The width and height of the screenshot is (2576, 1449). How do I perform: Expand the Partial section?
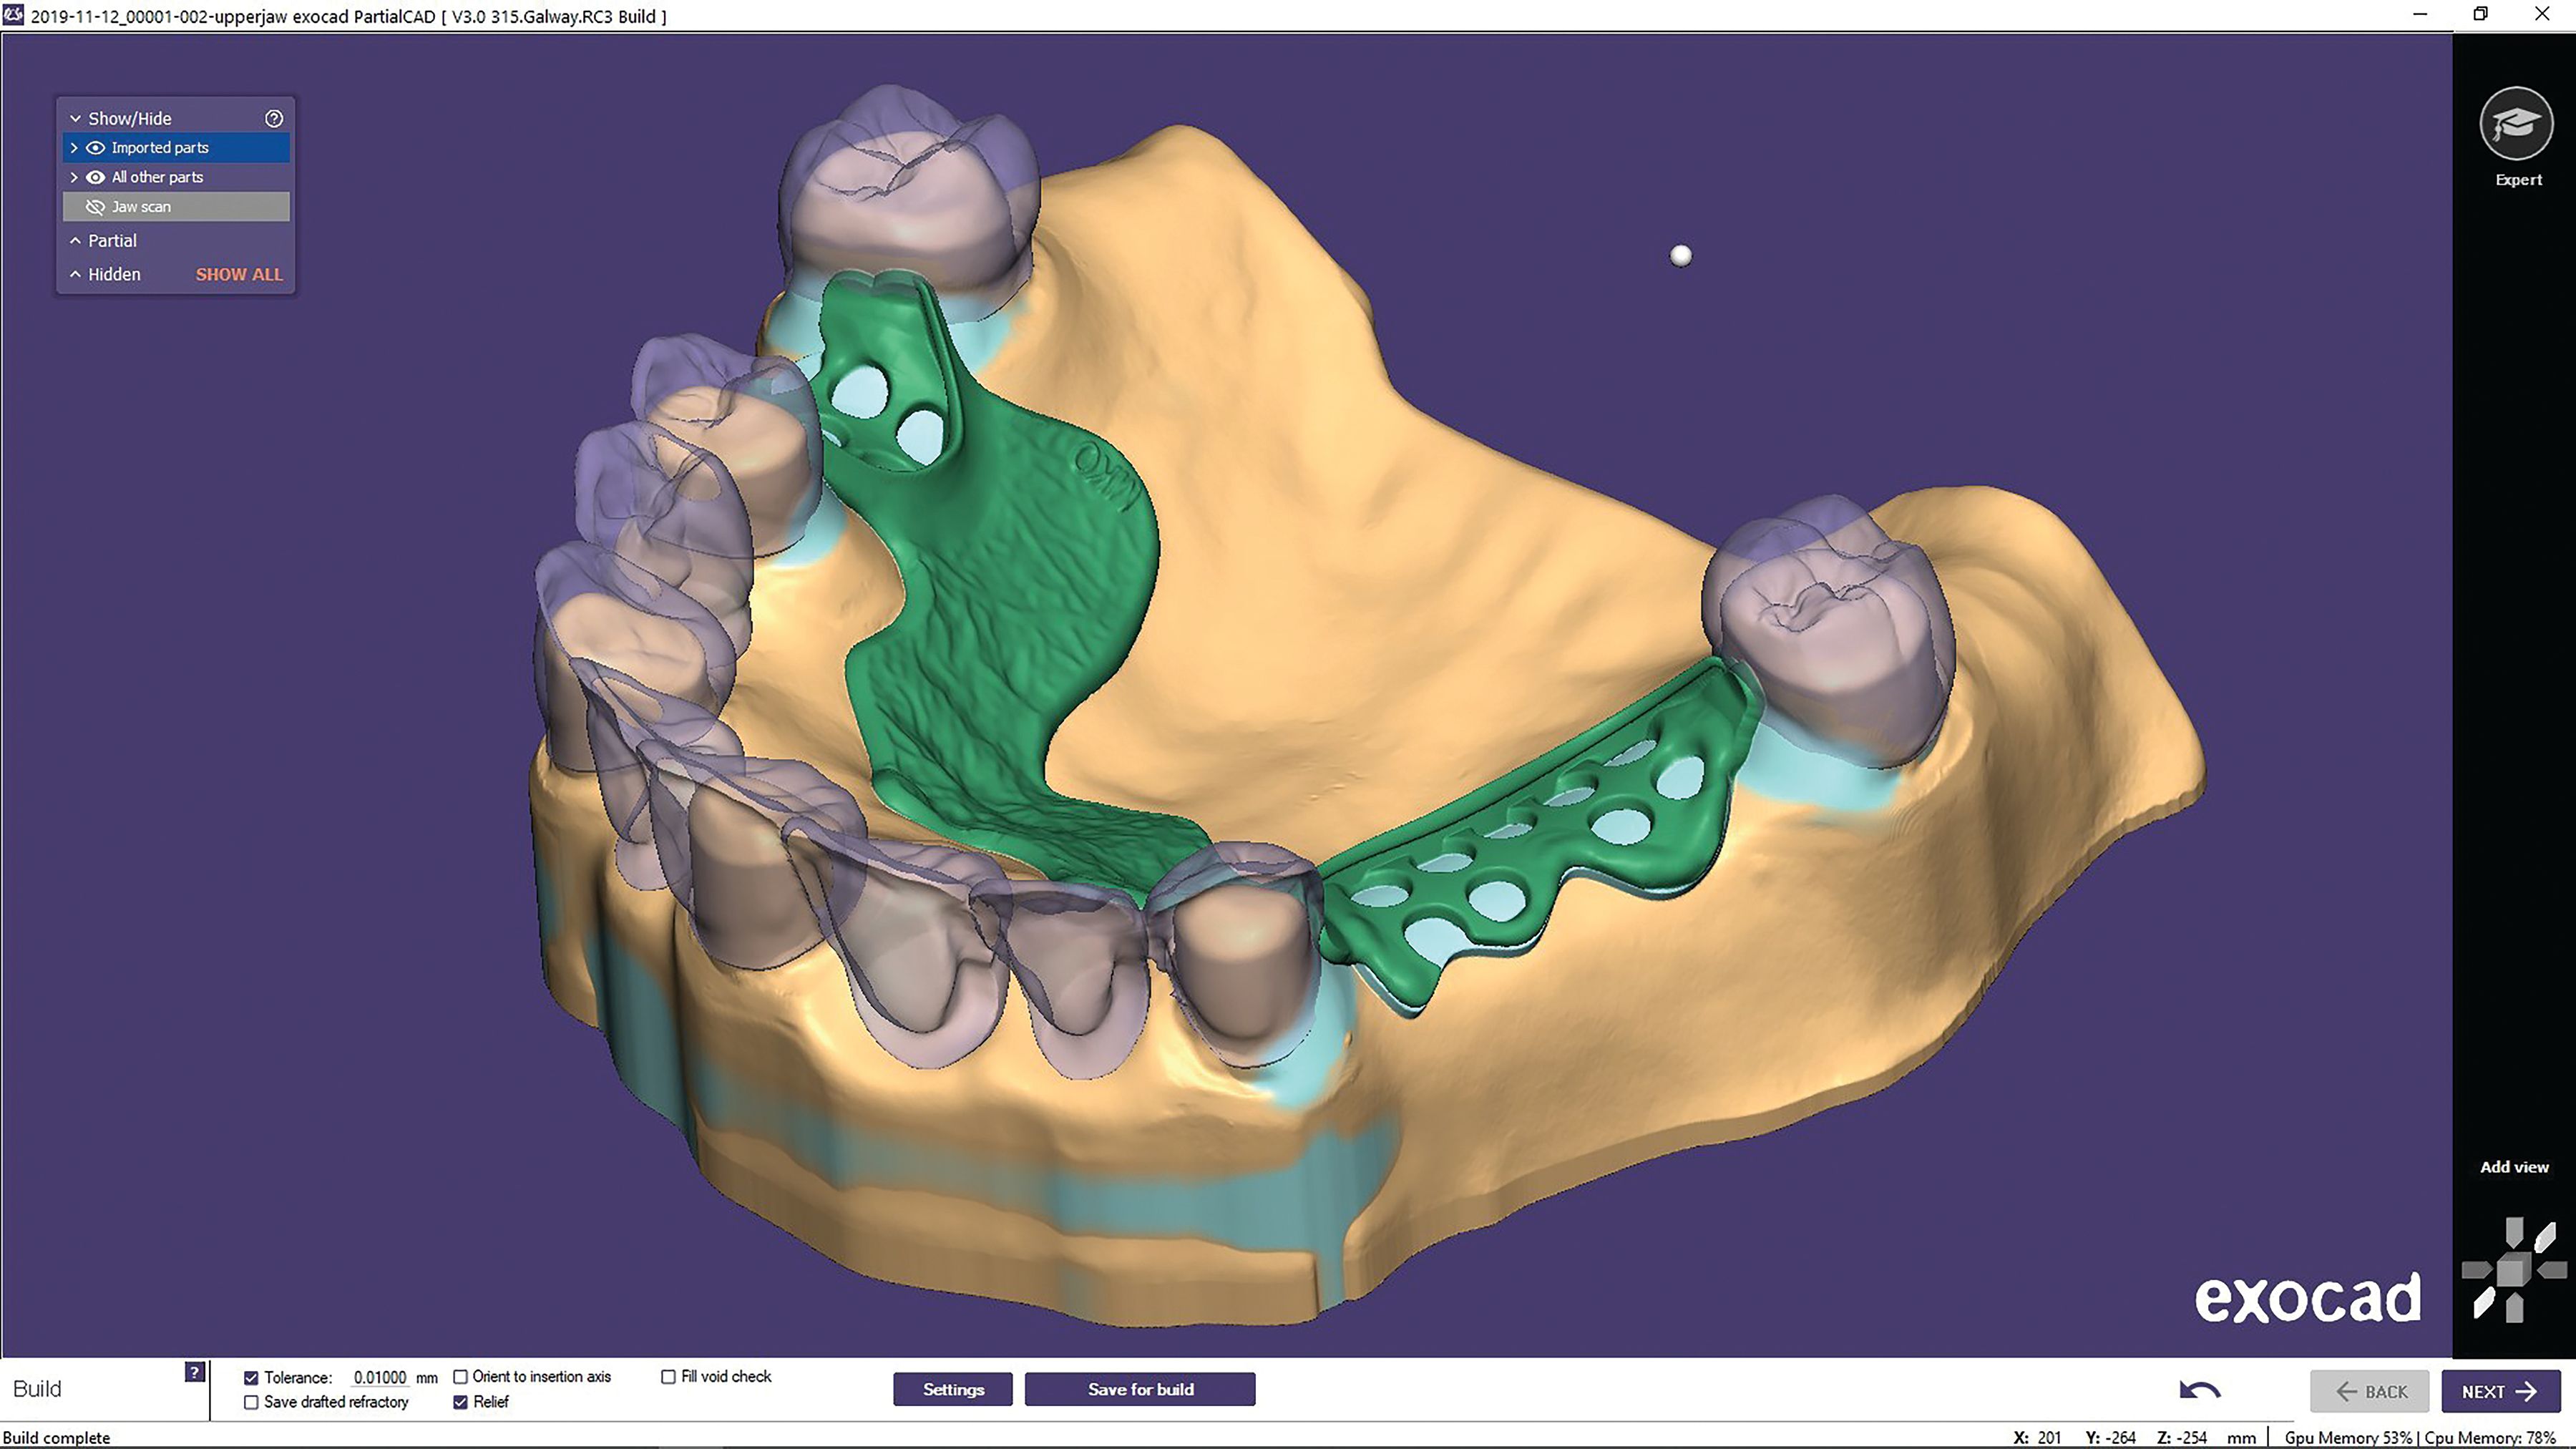pyautogui.click(x=75, y=241)
